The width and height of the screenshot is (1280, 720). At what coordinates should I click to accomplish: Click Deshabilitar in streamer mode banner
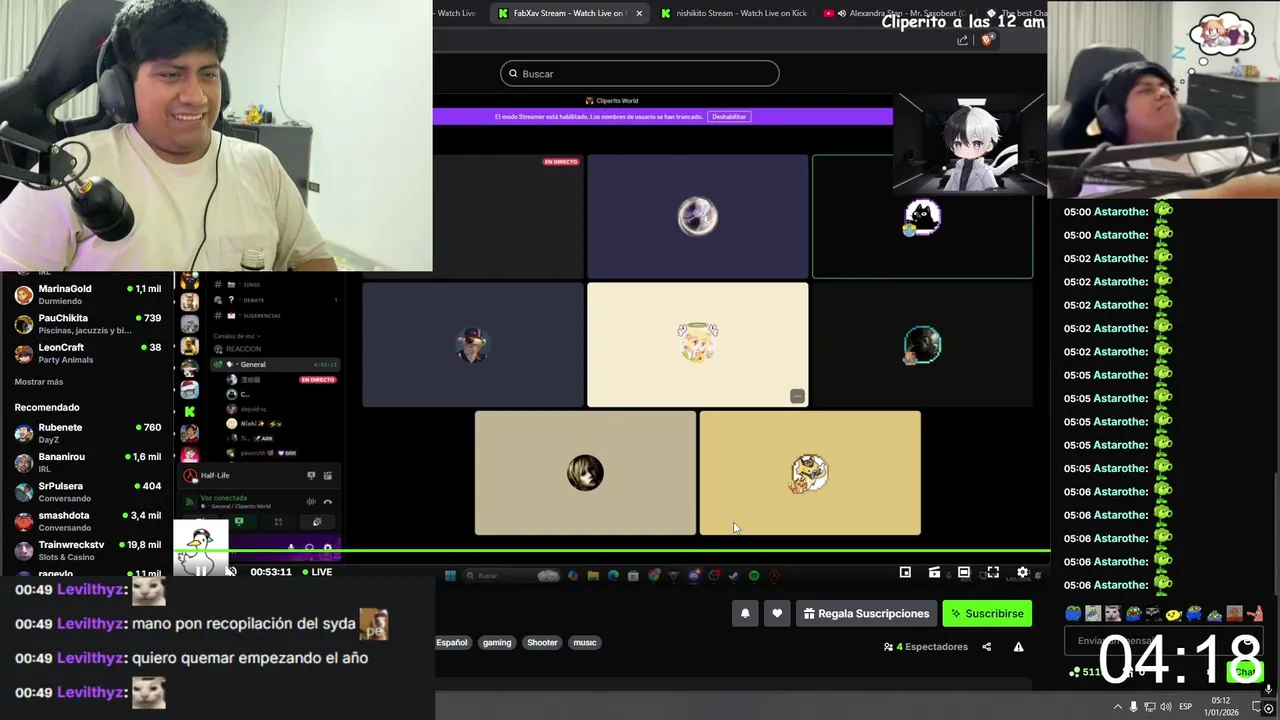click(x=729, y=117)
